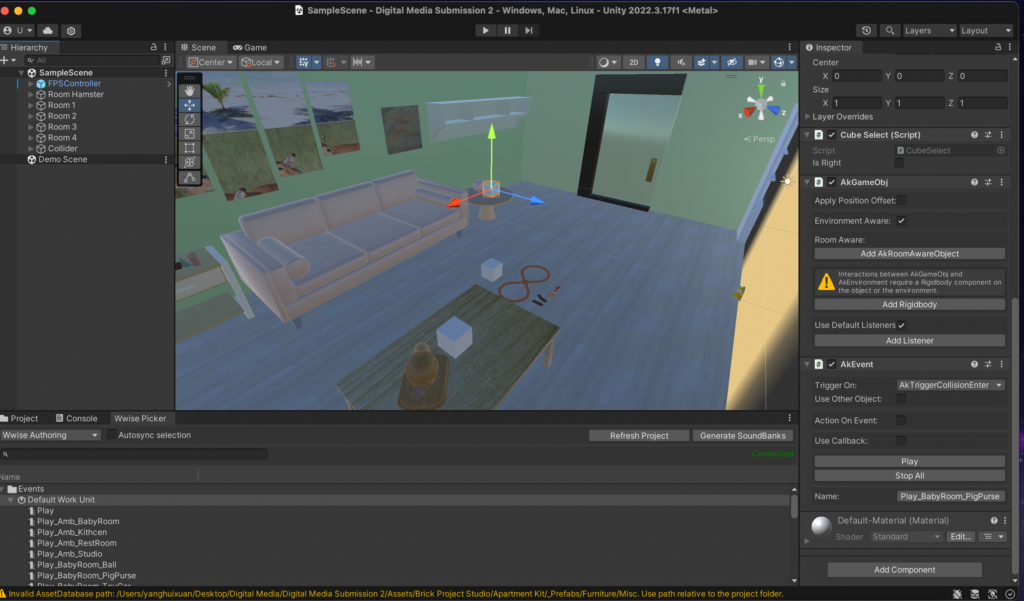Select the Rotate tool in scene toolbar
The image size is (1024, 601).
coord(189,119)
